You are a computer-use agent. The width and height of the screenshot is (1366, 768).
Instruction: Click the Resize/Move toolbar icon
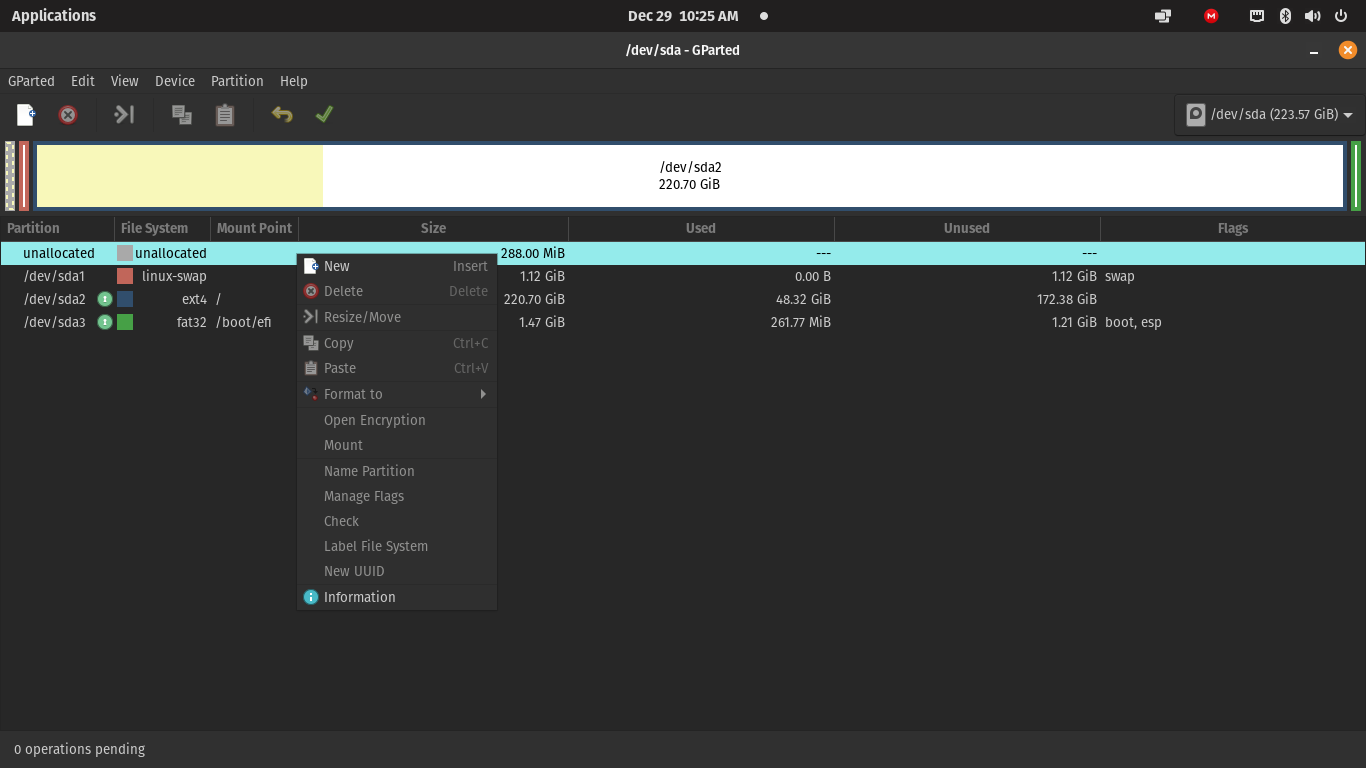coord(124,115)
